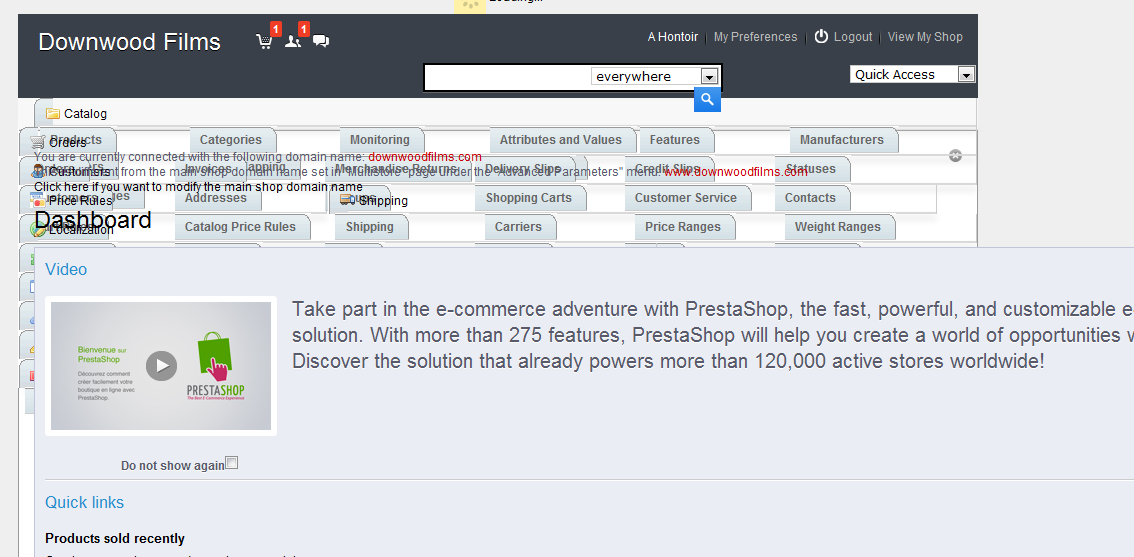Open the Monitoring submenu tab
The height and width of the screenshot is (557, 1134).
382,140
